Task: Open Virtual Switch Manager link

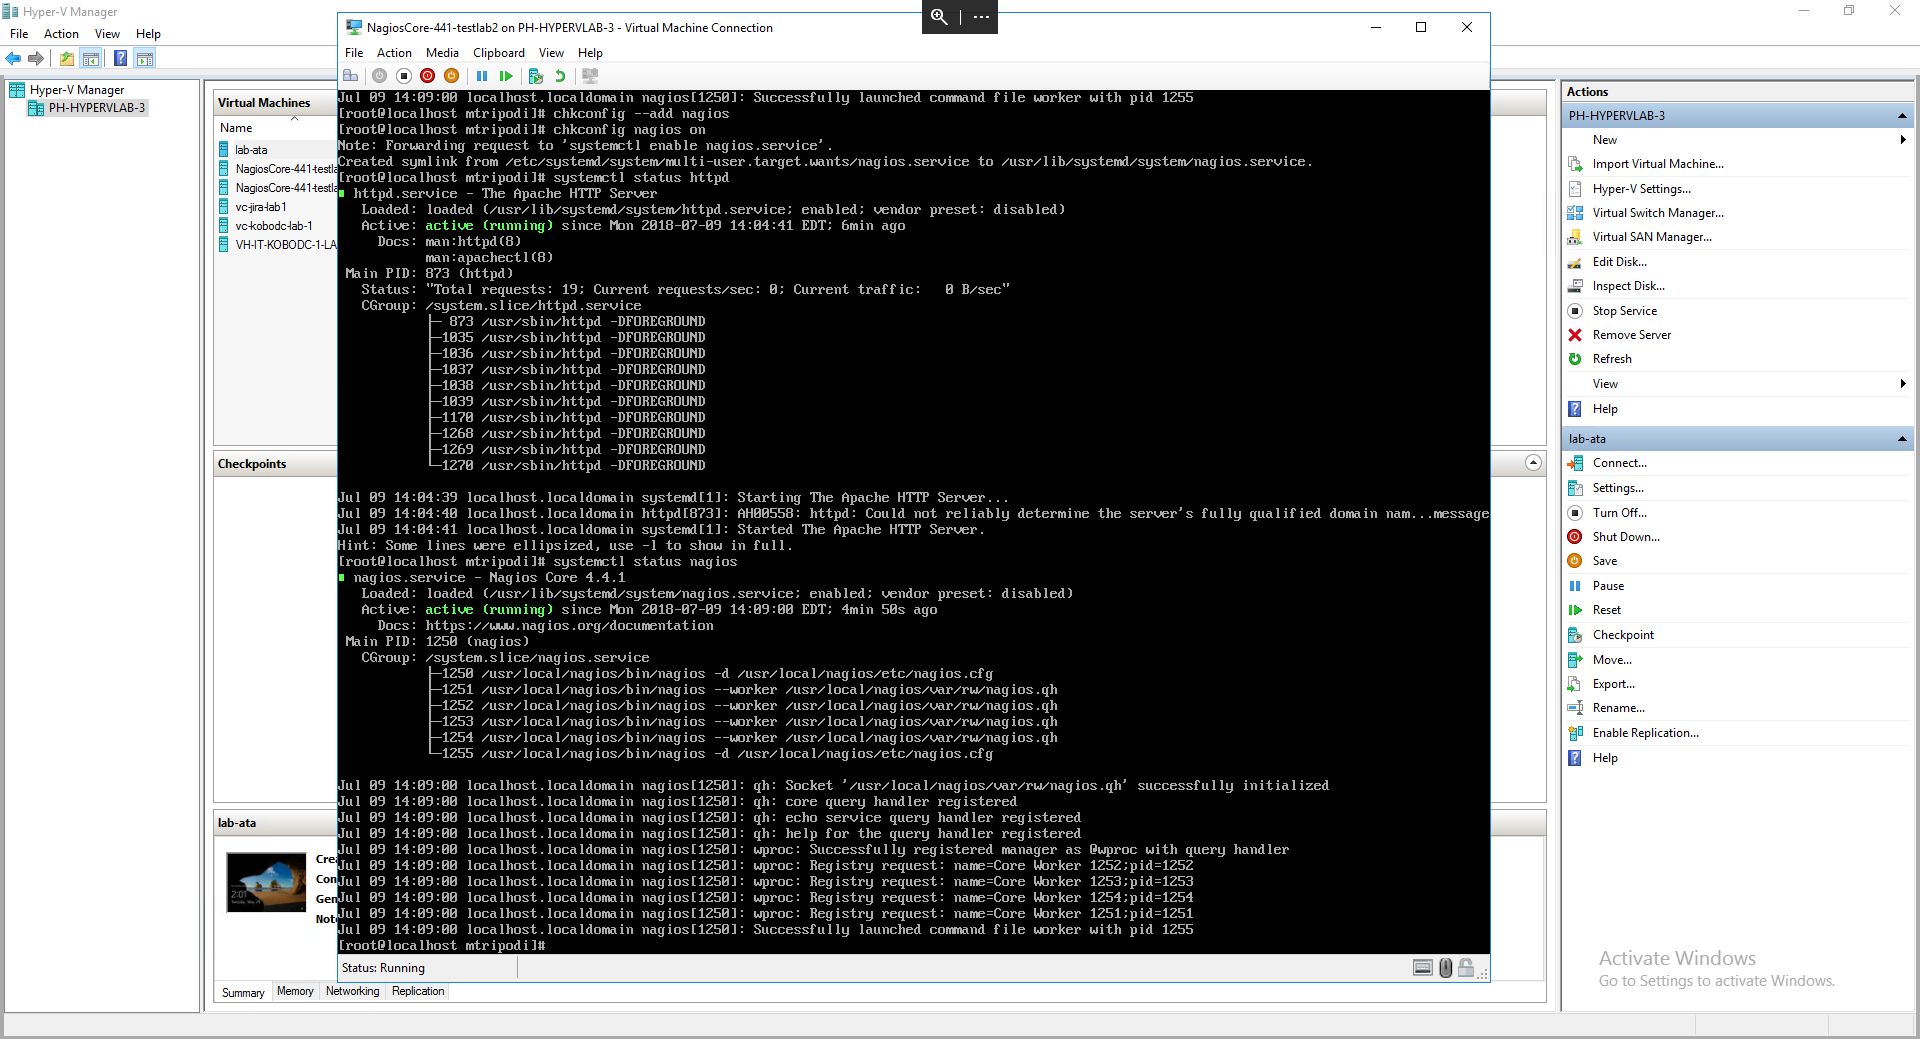Action: (x=1657, y=213)
